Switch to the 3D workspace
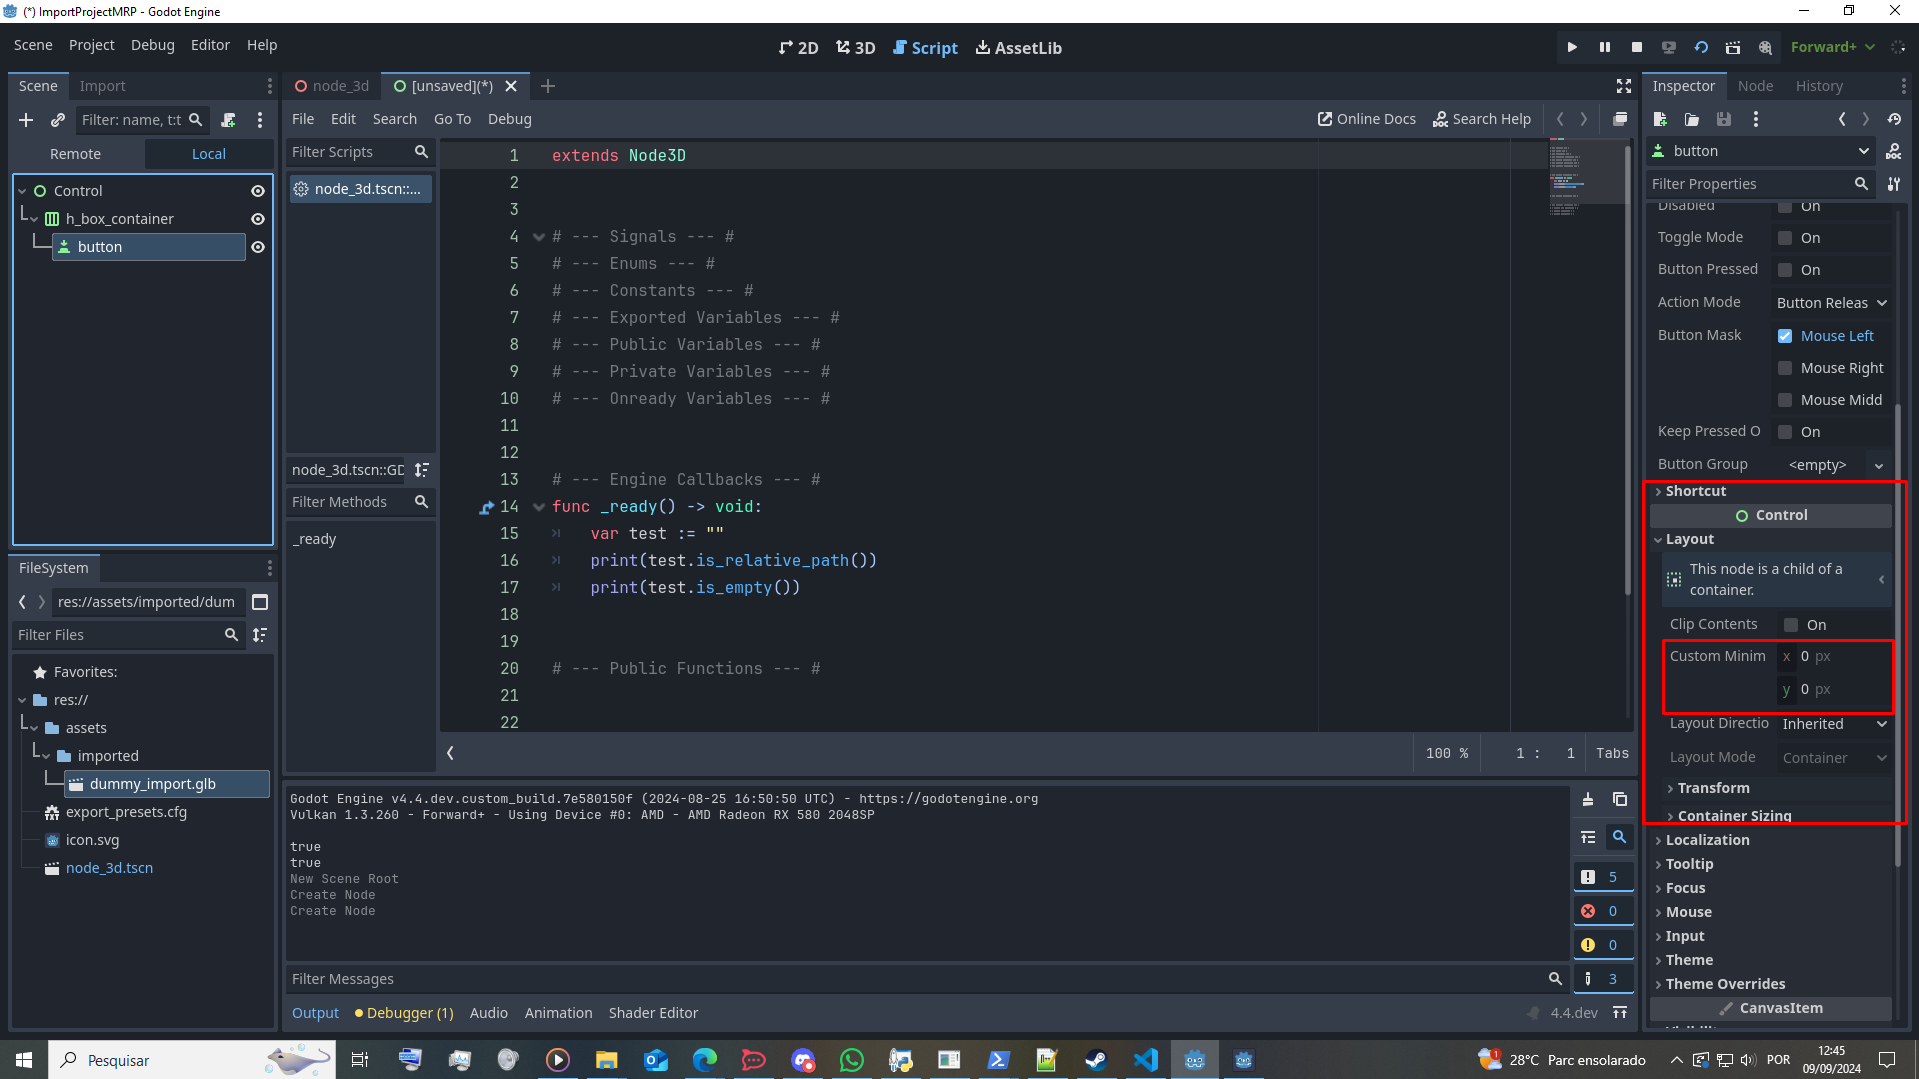This screenshot has width=1919, height=1079. tap(856, 48)
